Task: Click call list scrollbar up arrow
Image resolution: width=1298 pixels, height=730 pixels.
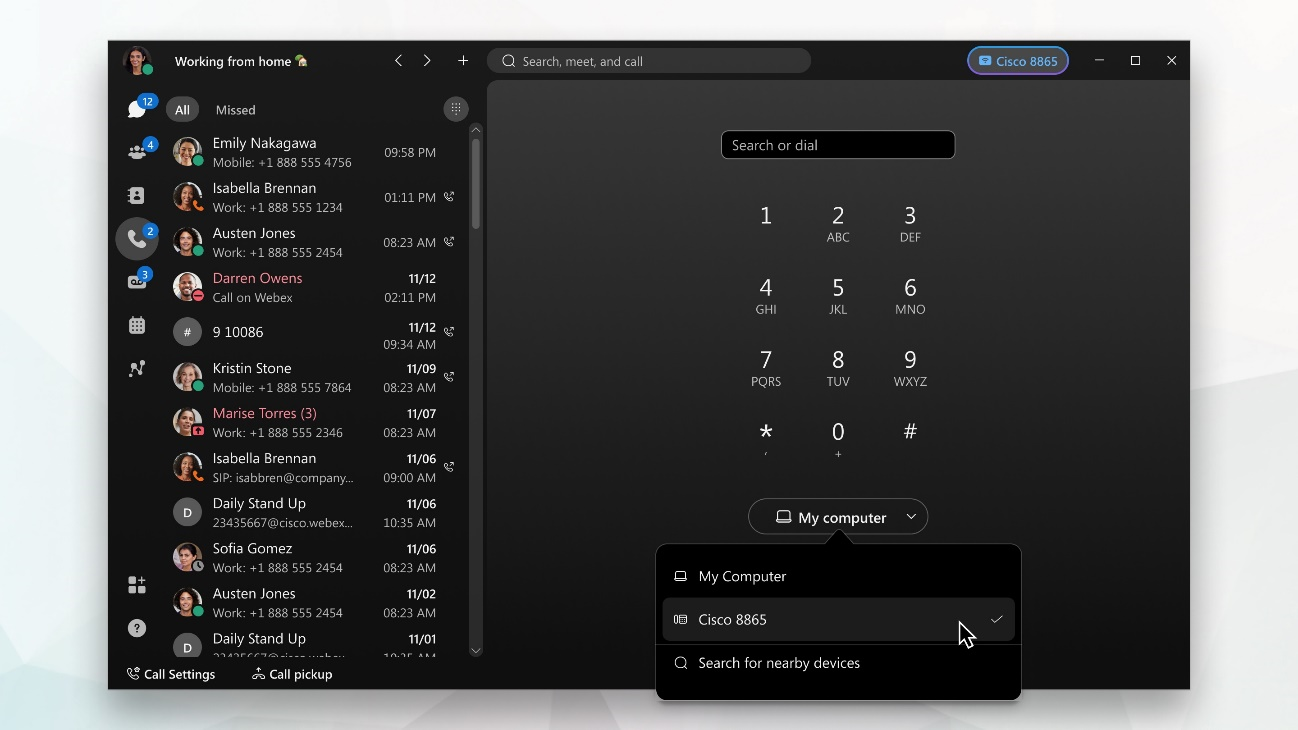Action: [x=476, y=129]
